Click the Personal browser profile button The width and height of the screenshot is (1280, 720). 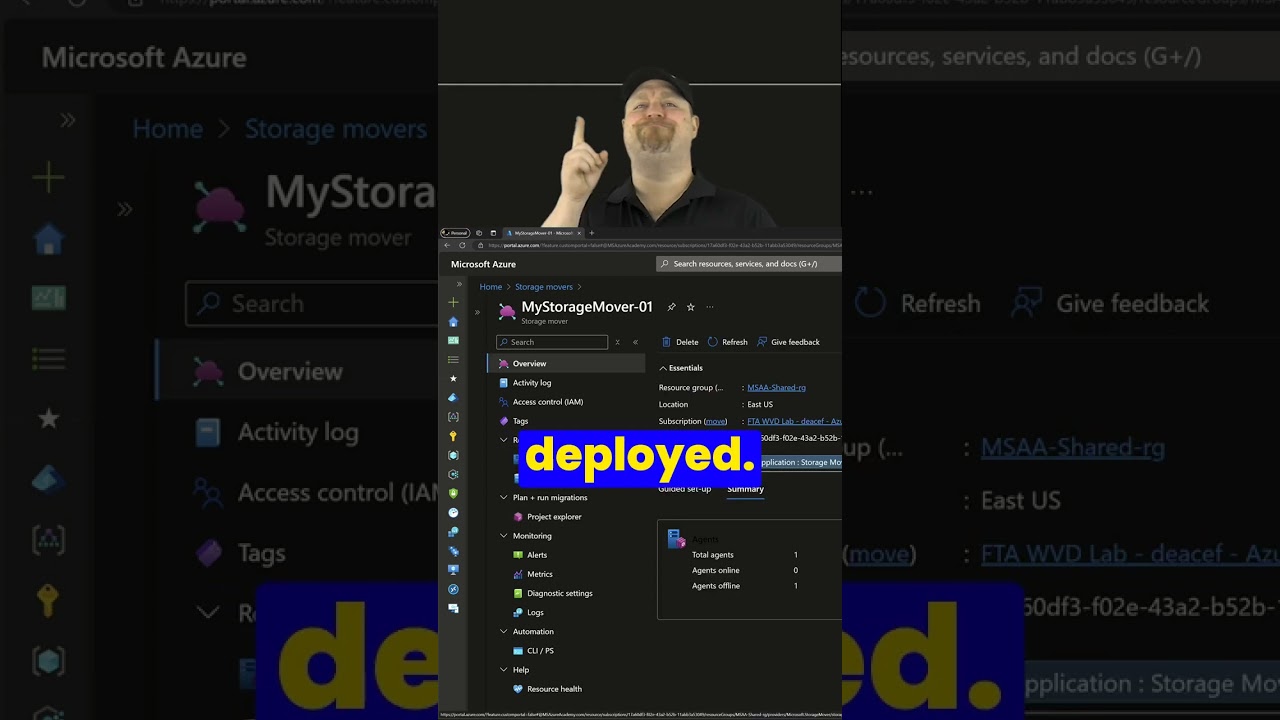[x=455, y=233]
